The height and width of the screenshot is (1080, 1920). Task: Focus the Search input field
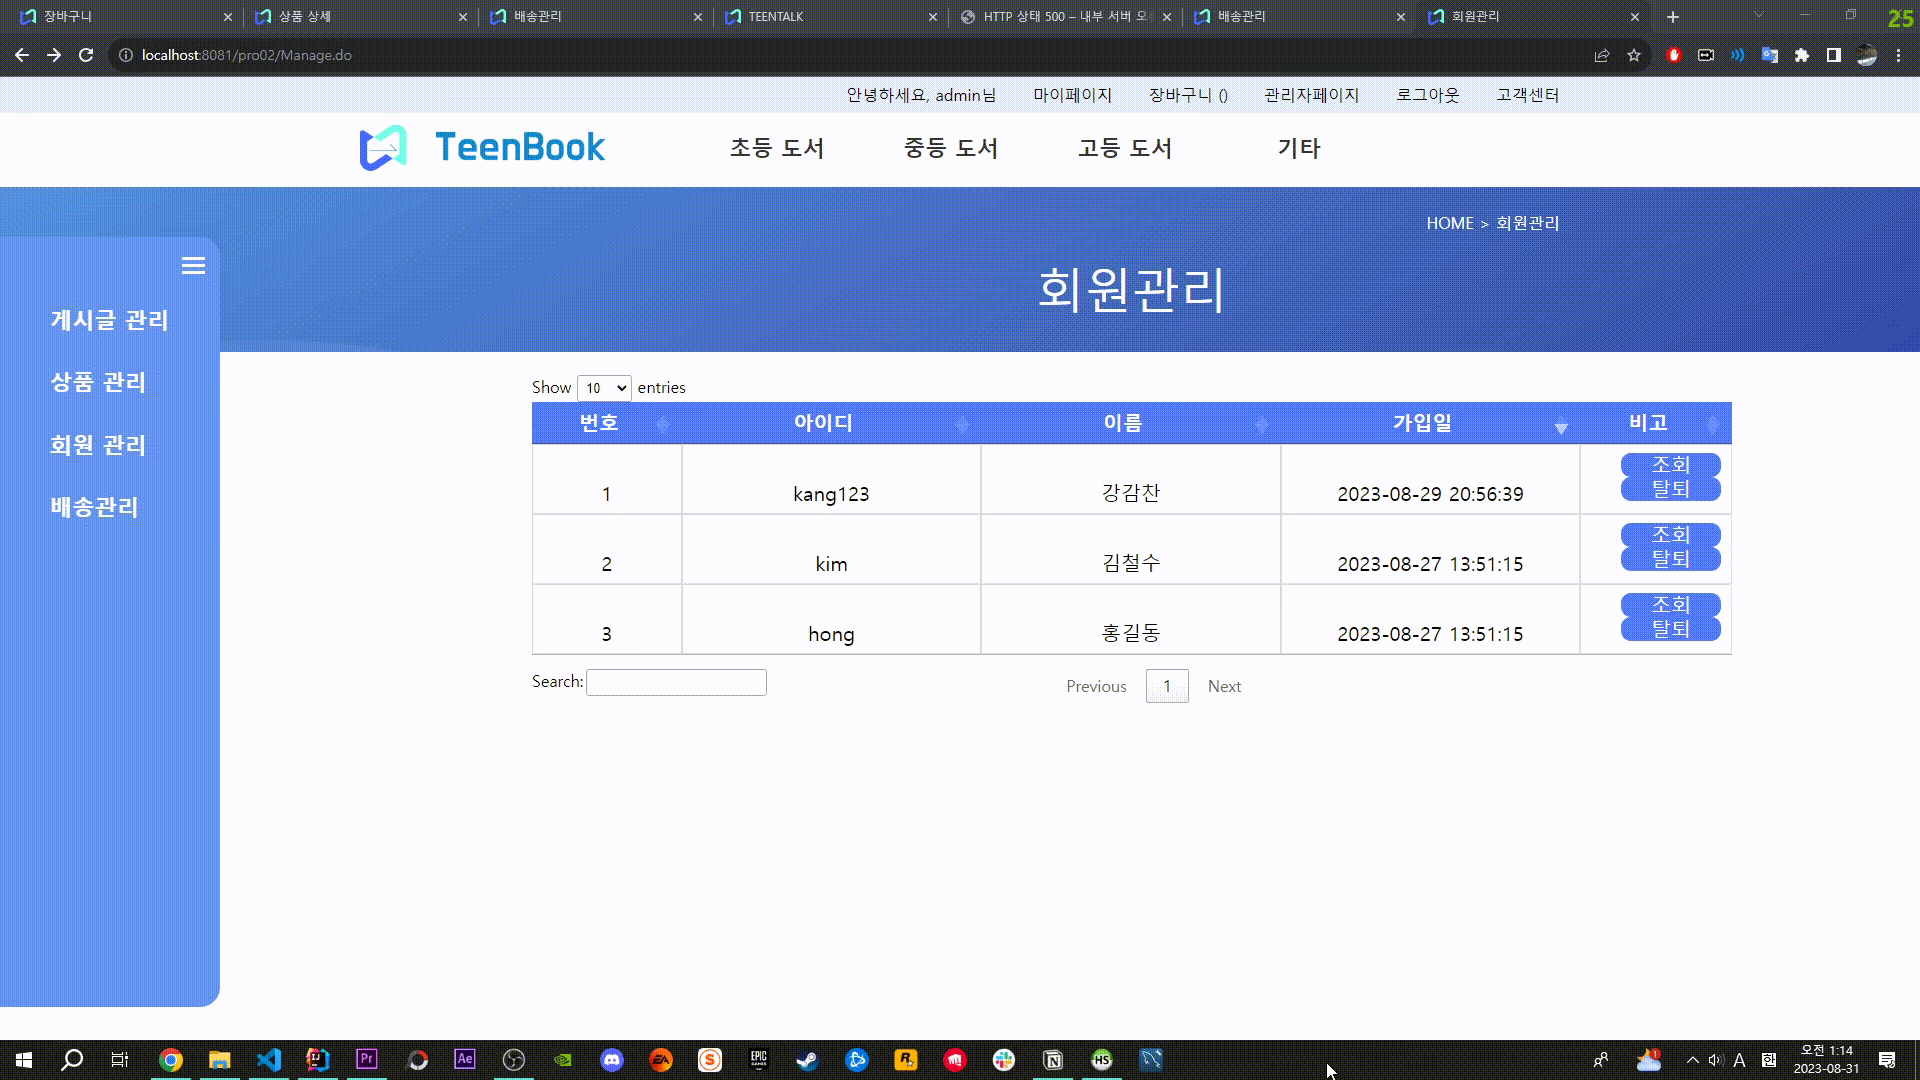pyautogui.click(x=676, y=683)
